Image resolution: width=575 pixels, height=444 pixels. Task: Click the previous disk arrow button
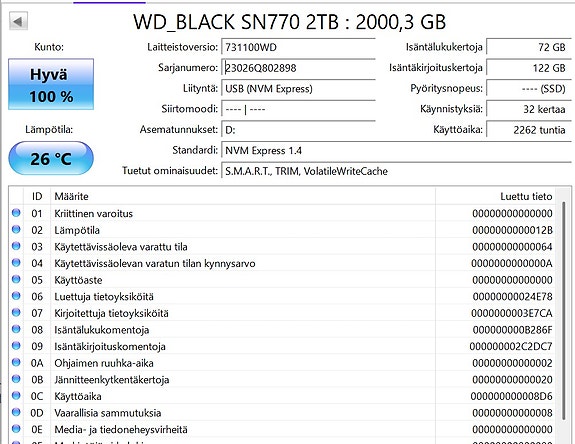tap(18, 21)
